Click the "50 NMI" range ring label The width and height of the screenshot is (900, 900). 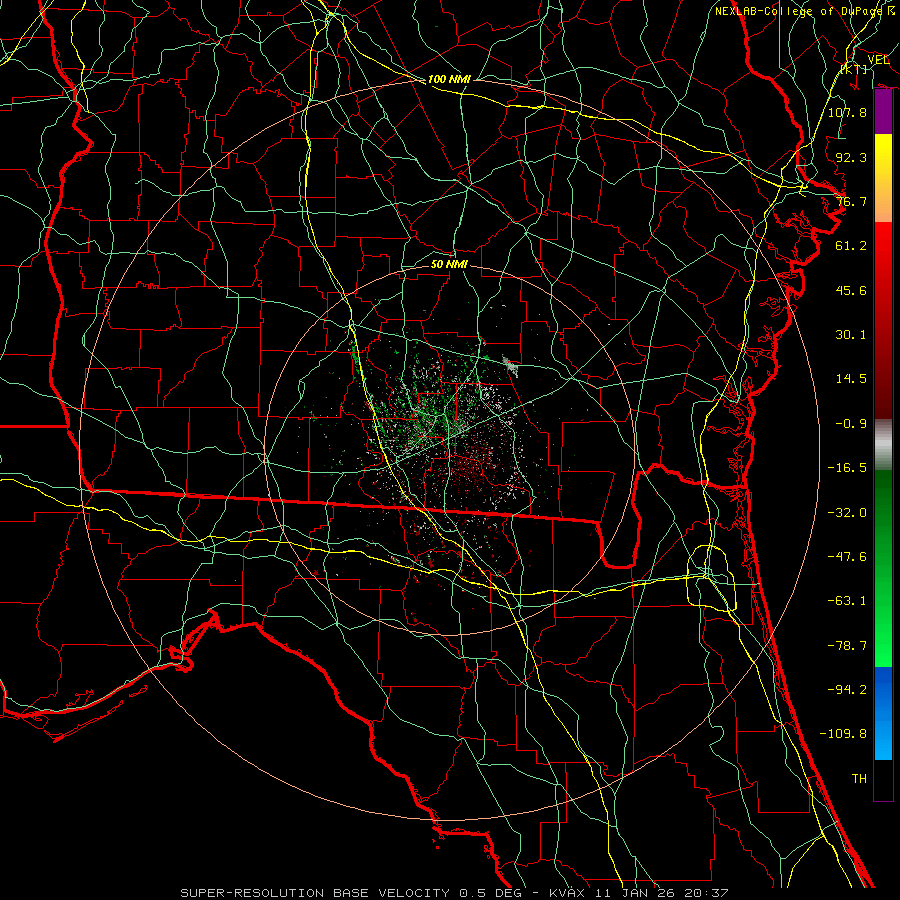(x=449, y=264)
